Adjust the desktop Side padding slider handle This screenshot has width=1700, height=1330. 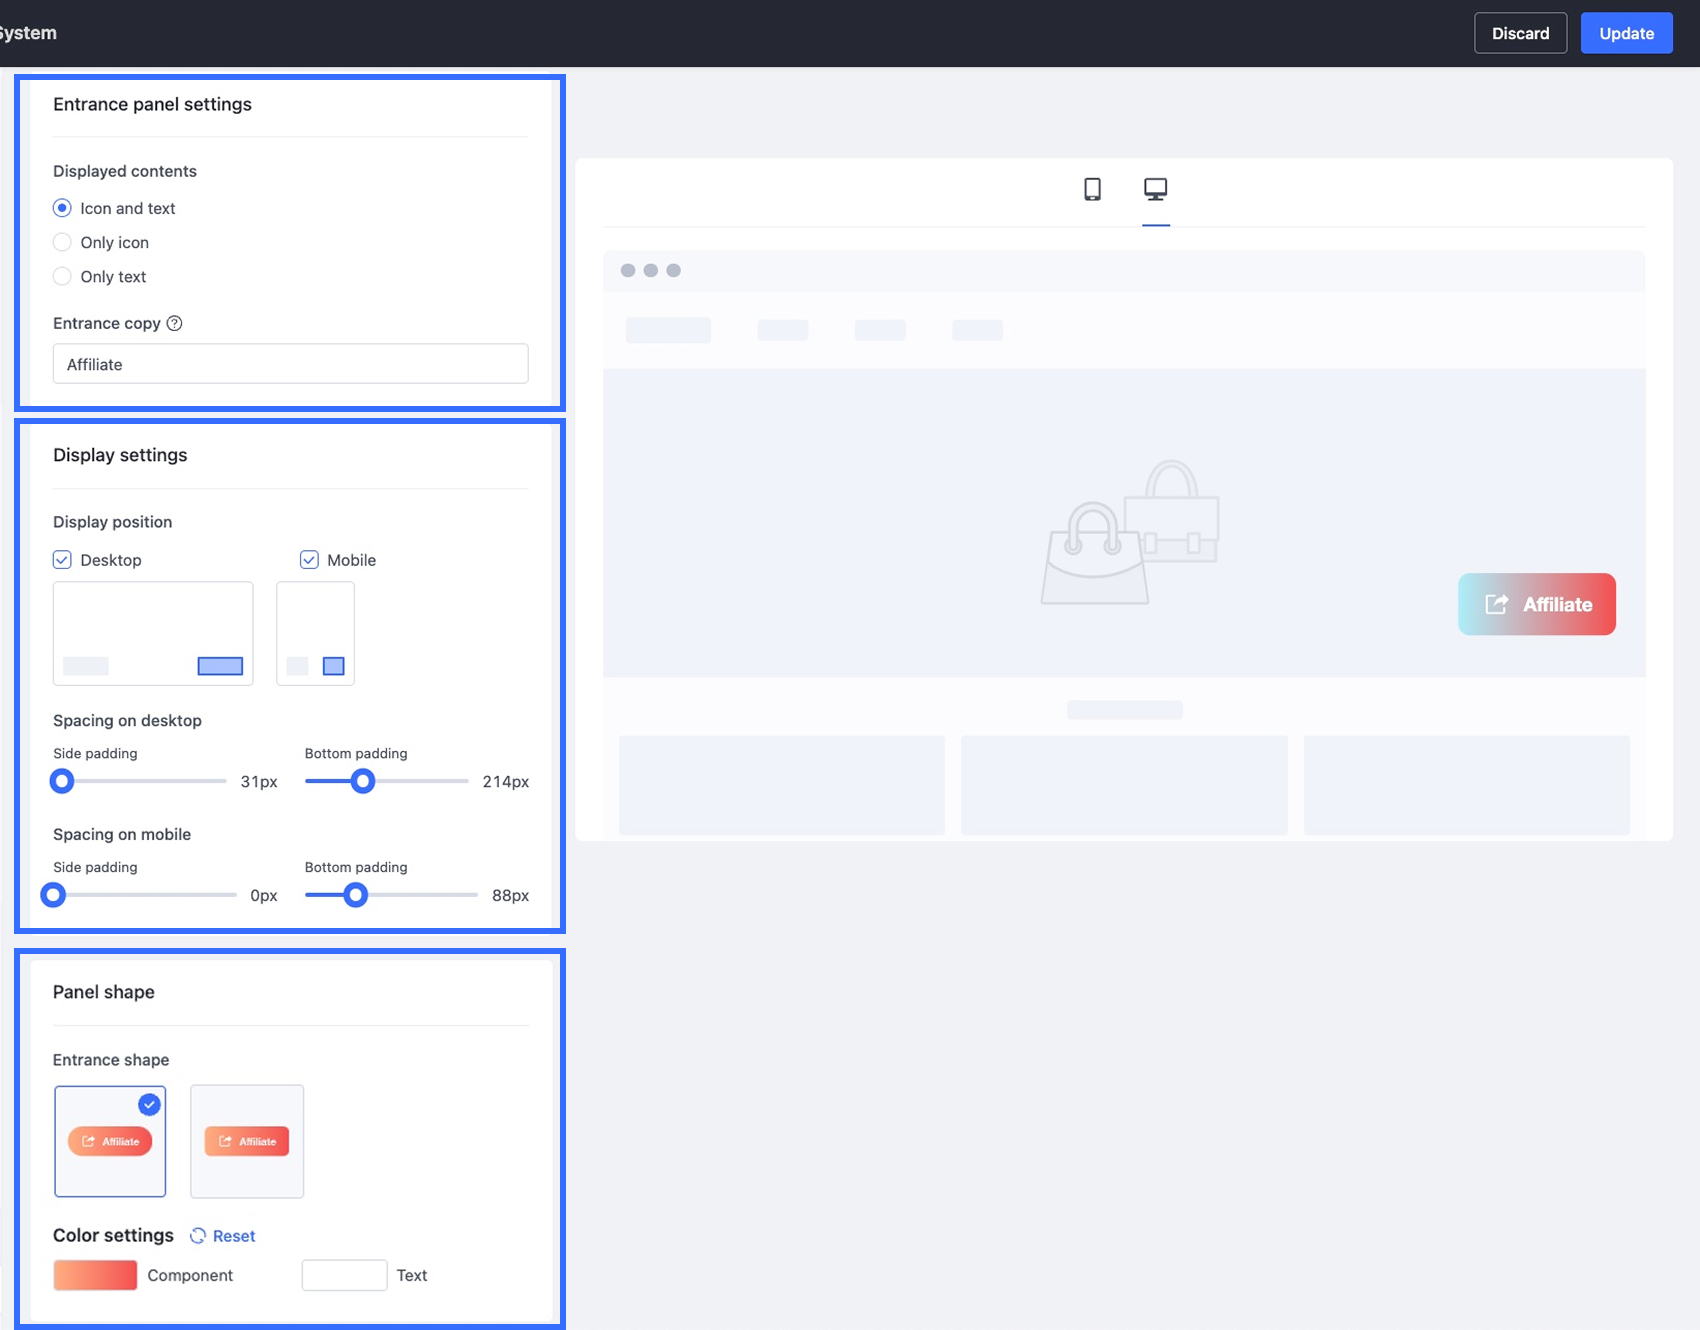click(62, 781)
